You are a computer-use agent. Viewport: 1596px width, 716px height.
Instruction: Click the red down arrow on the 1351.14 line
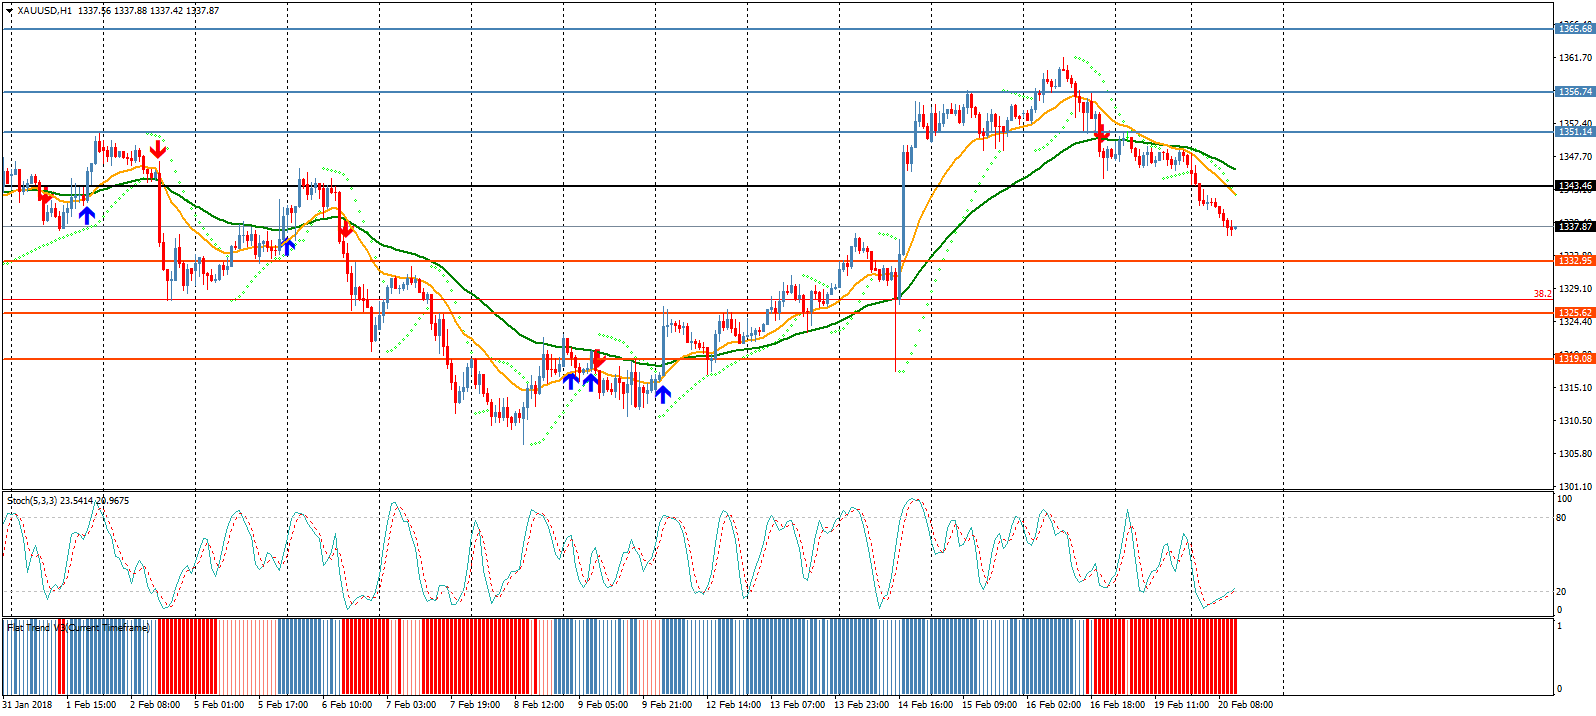(x=1102, y=134)
